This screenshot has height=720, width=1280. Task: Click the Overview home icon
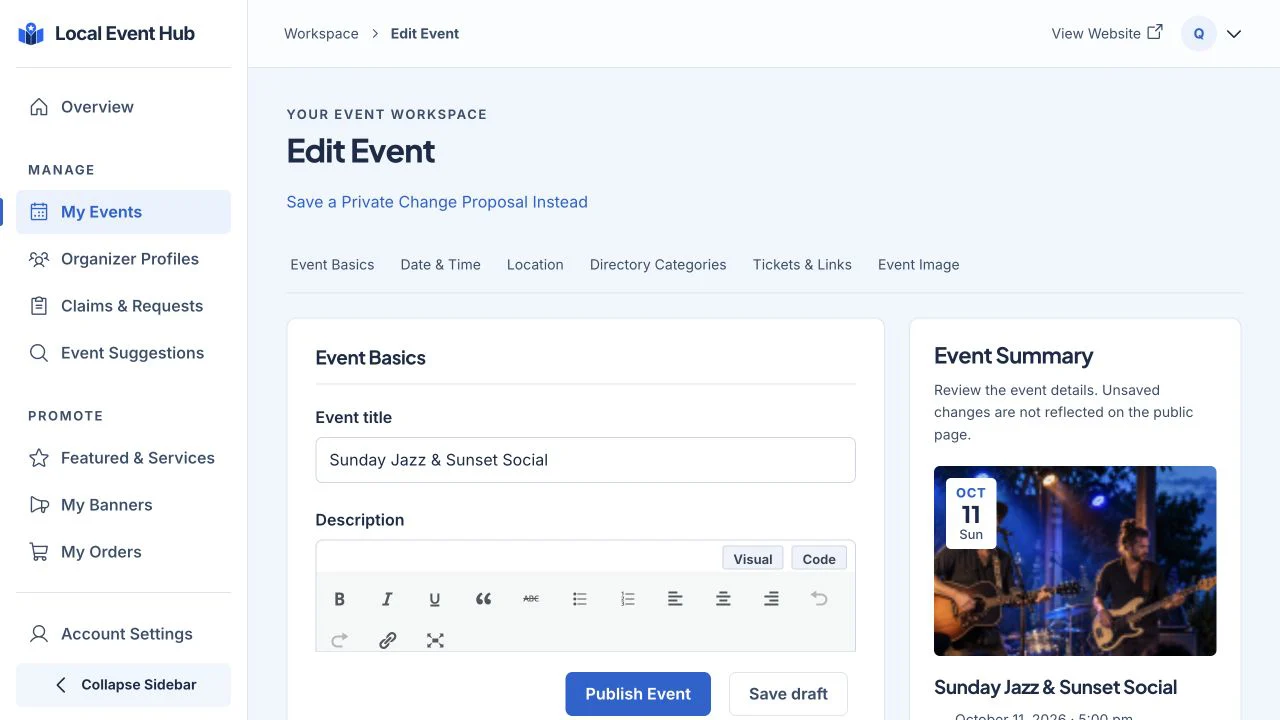[39, 107]
